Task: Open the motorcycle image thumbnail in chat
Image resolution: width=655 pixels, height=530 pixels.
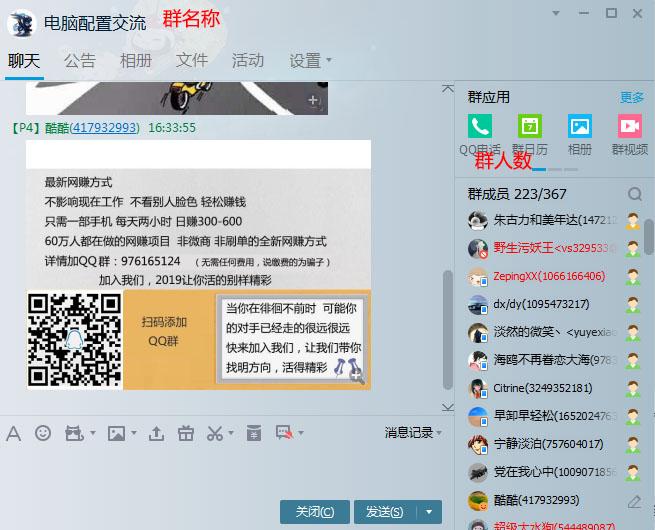Action: coord(177,98)
